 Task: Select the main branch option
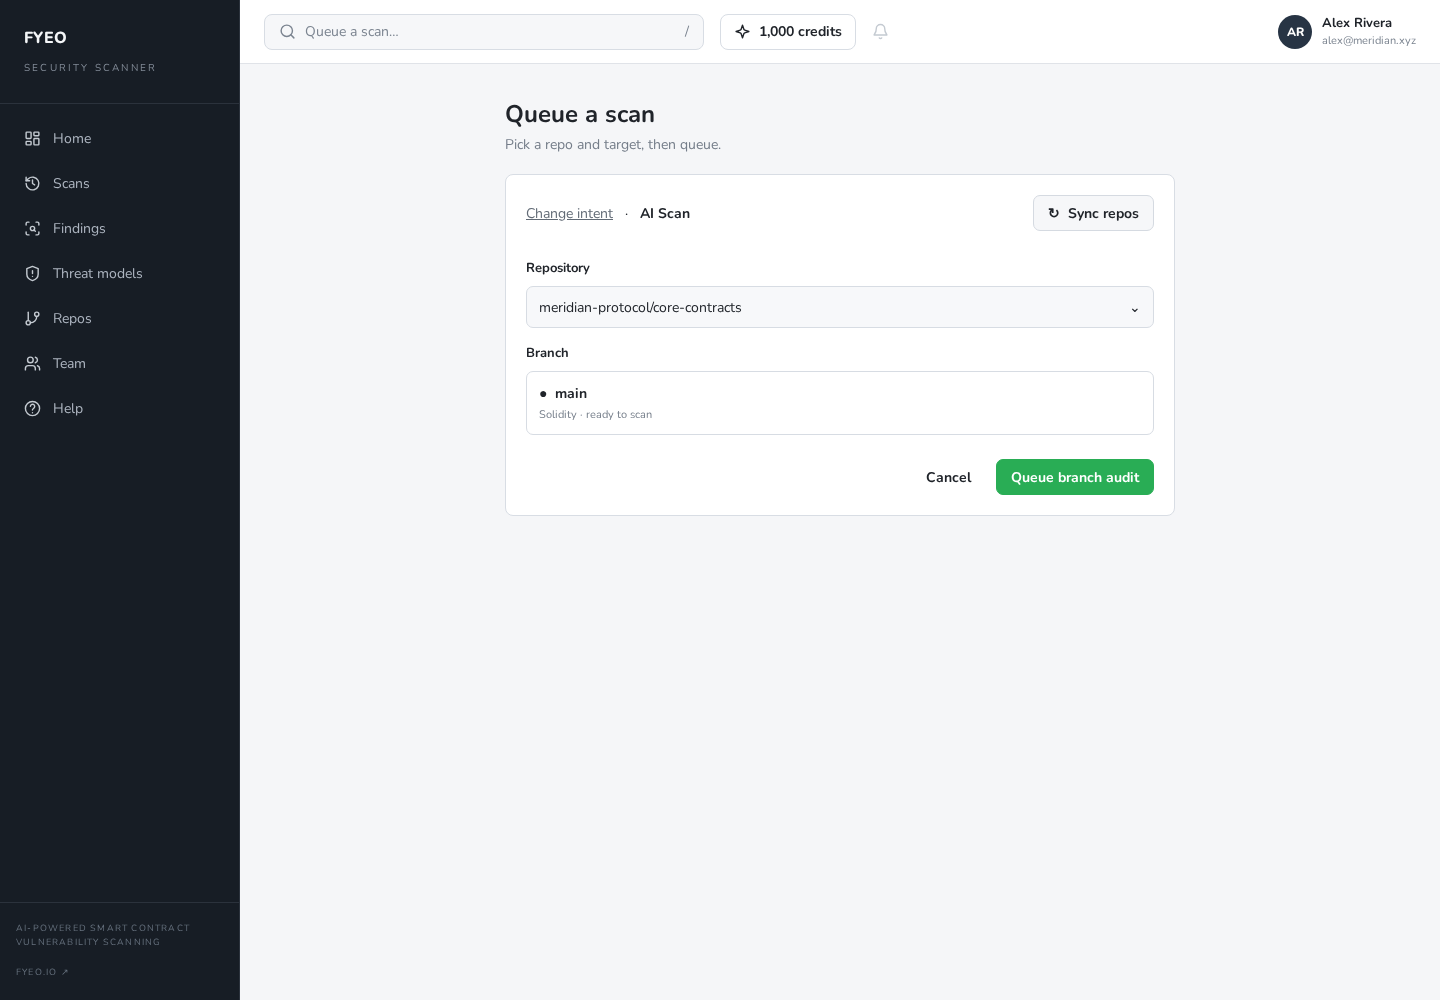[840, 403]
